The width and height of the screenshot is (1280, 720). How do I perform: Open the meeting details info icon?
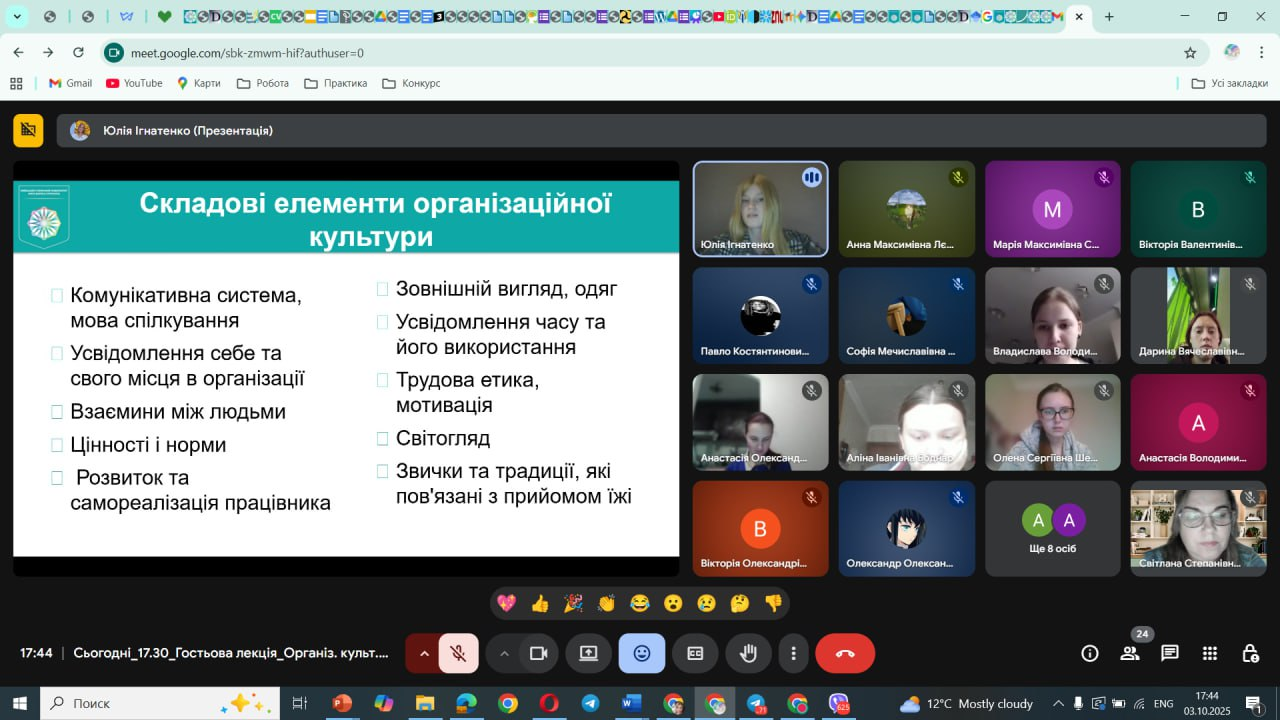(x=1090, y=654)
